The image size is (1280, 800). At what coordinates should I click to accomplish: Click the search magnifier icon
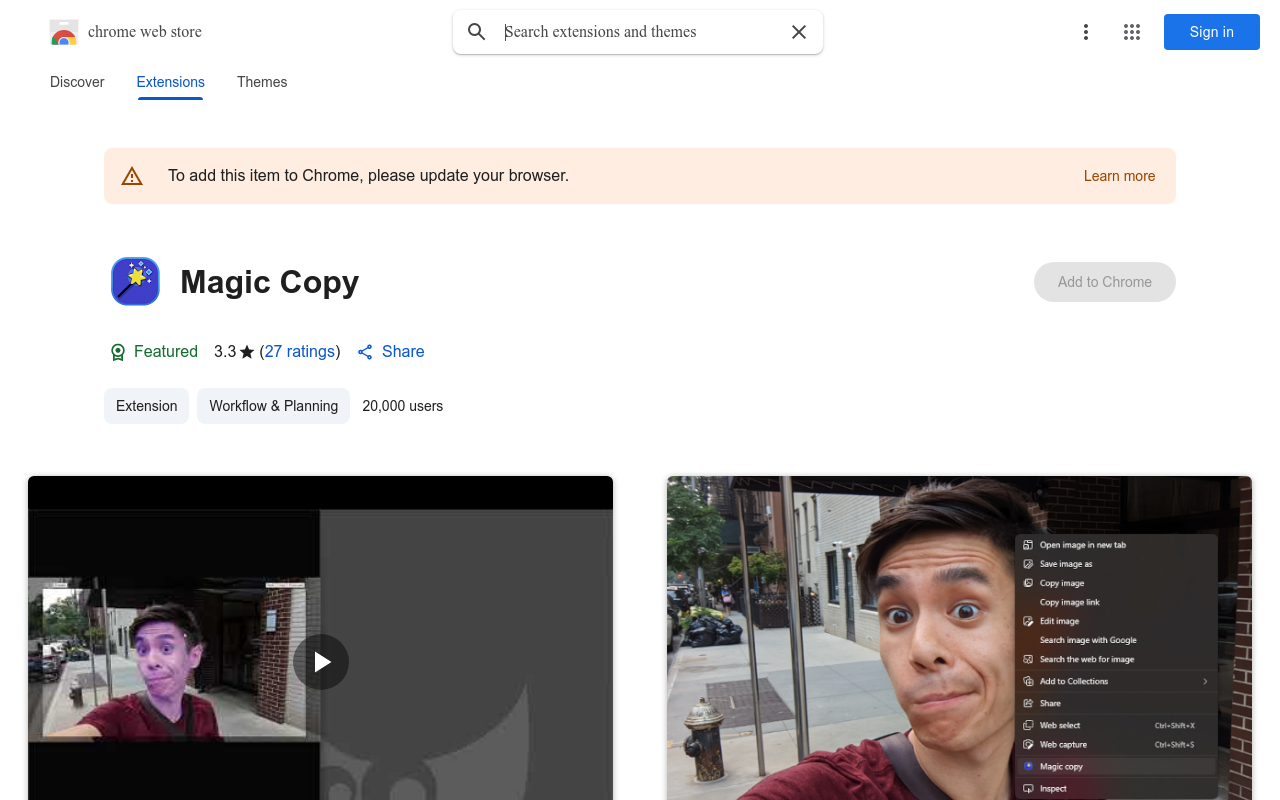coord(477,32)
